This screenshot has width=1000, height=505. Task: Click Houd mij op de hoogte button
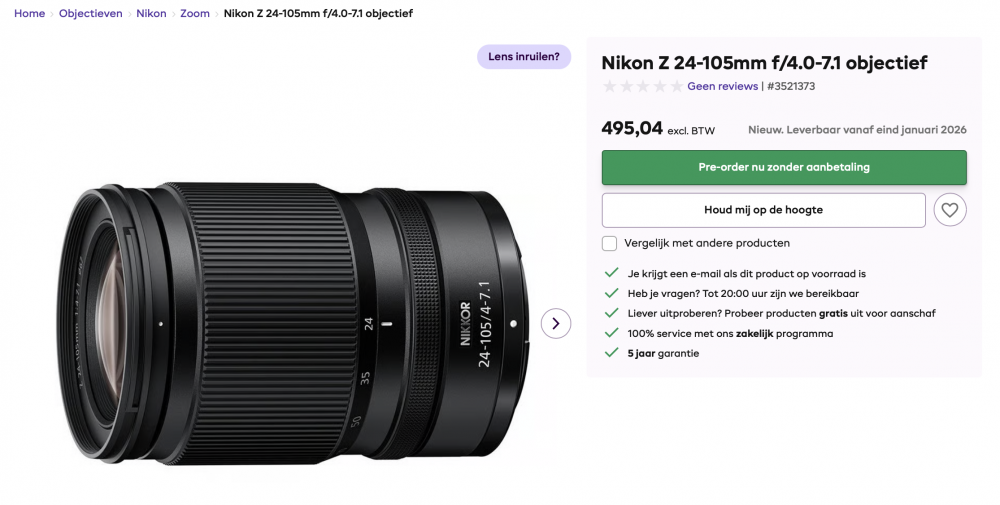(763, 210)
